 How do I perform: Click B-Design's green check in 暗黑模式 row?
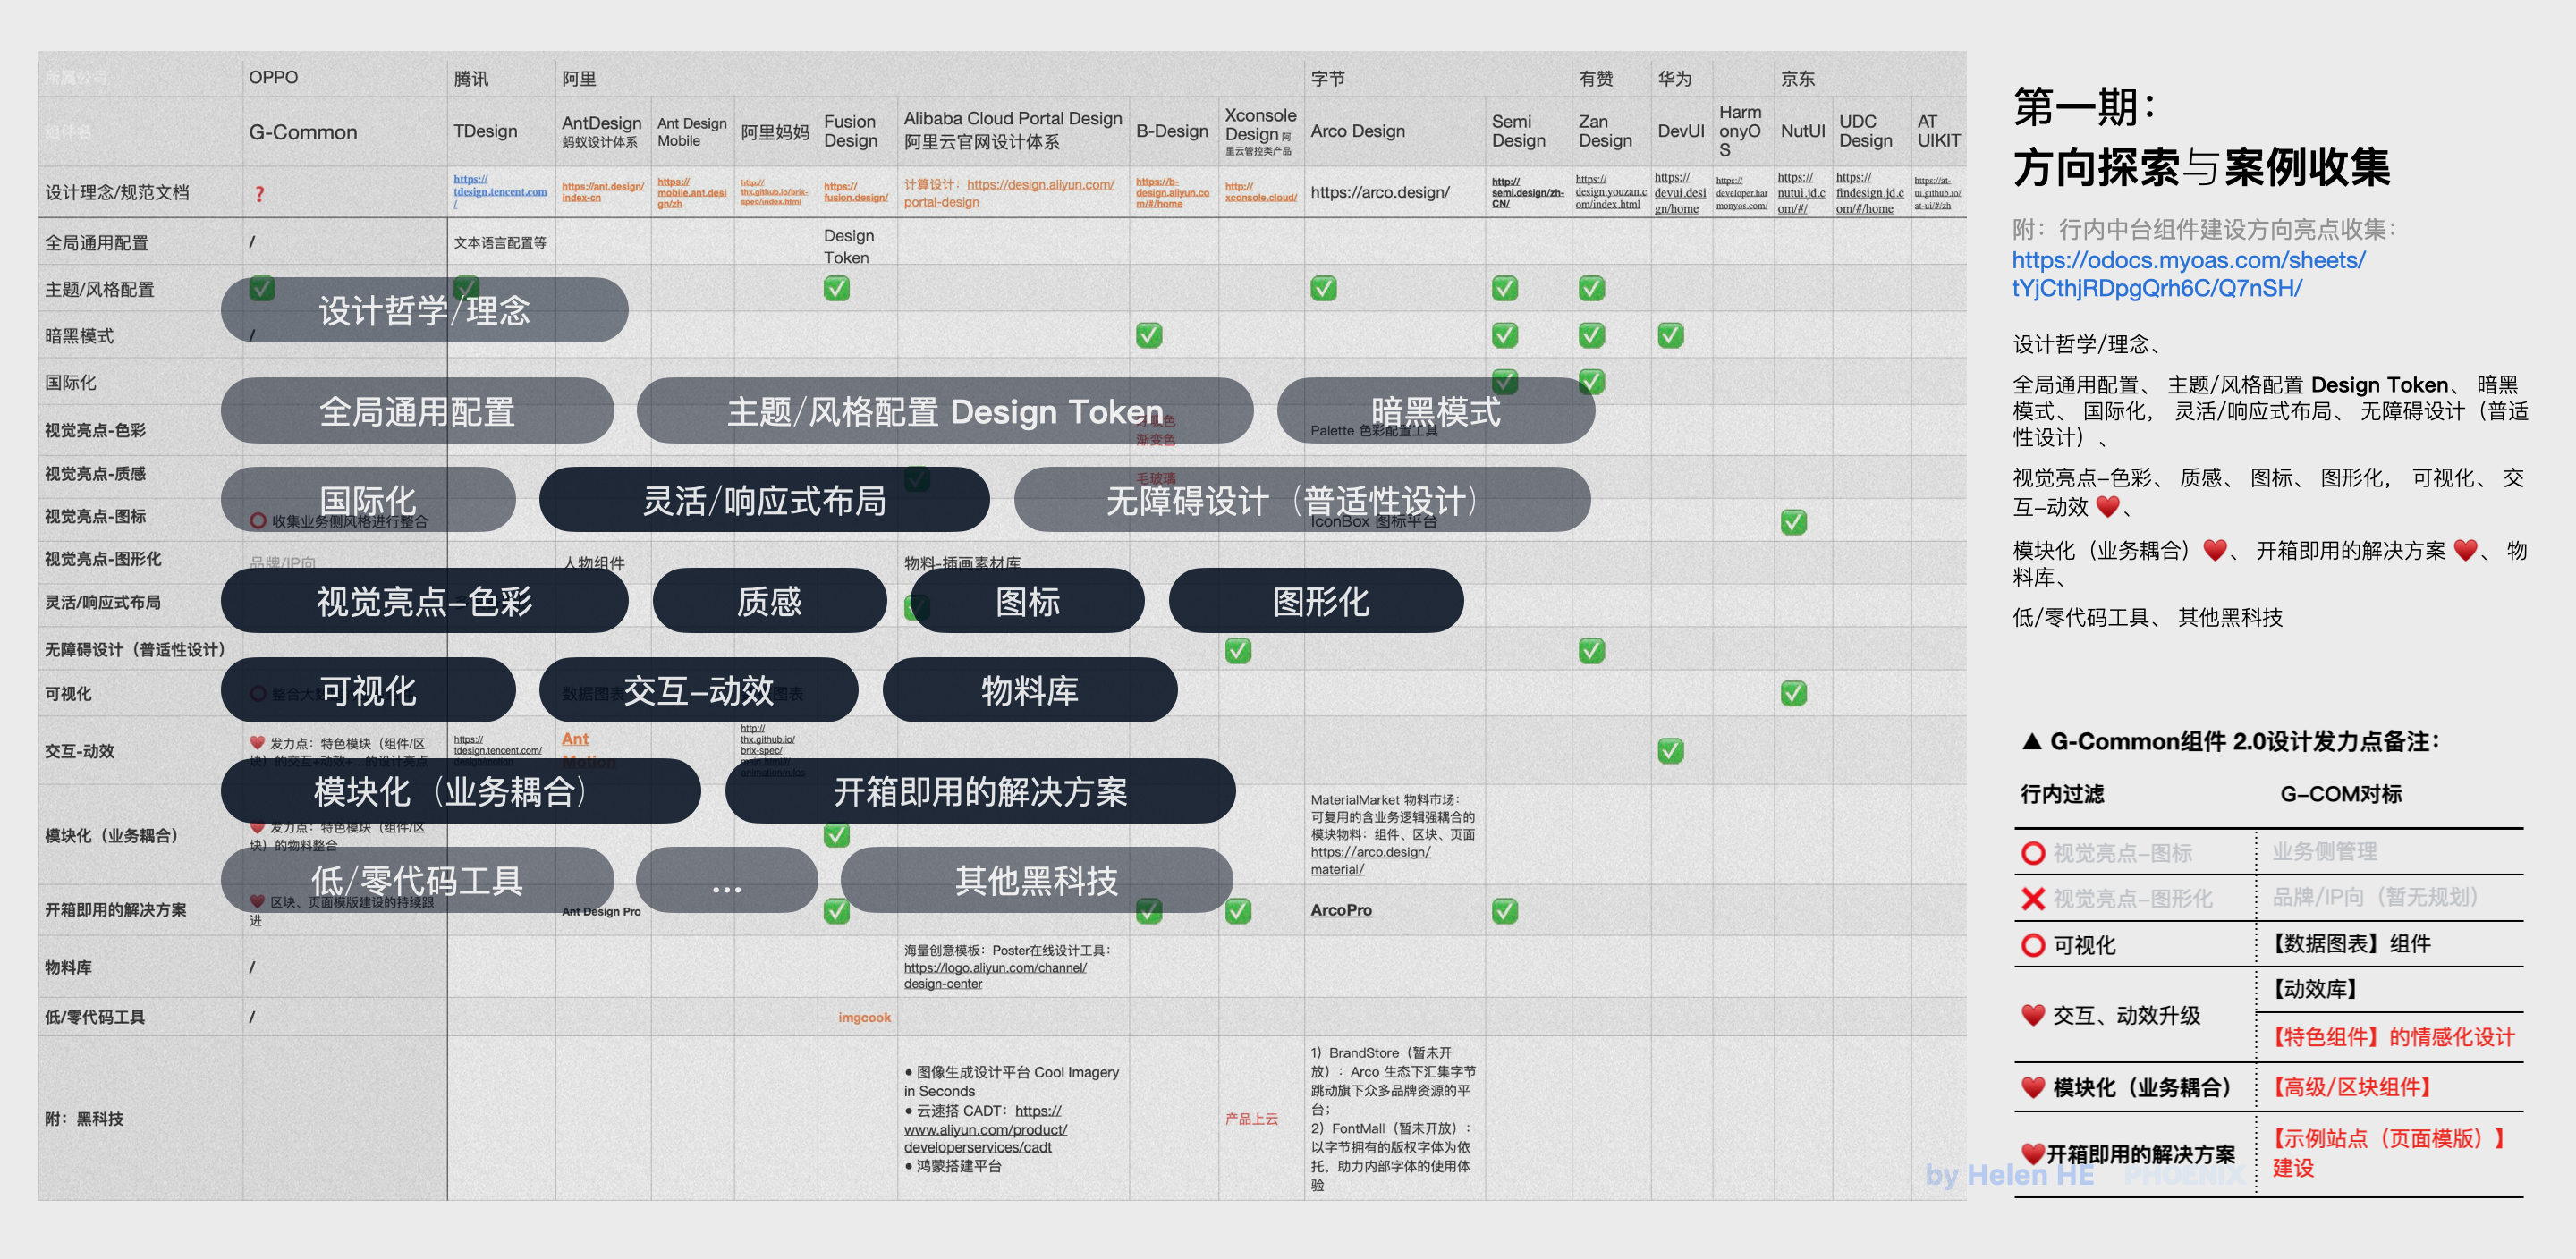coord(1149,335)
